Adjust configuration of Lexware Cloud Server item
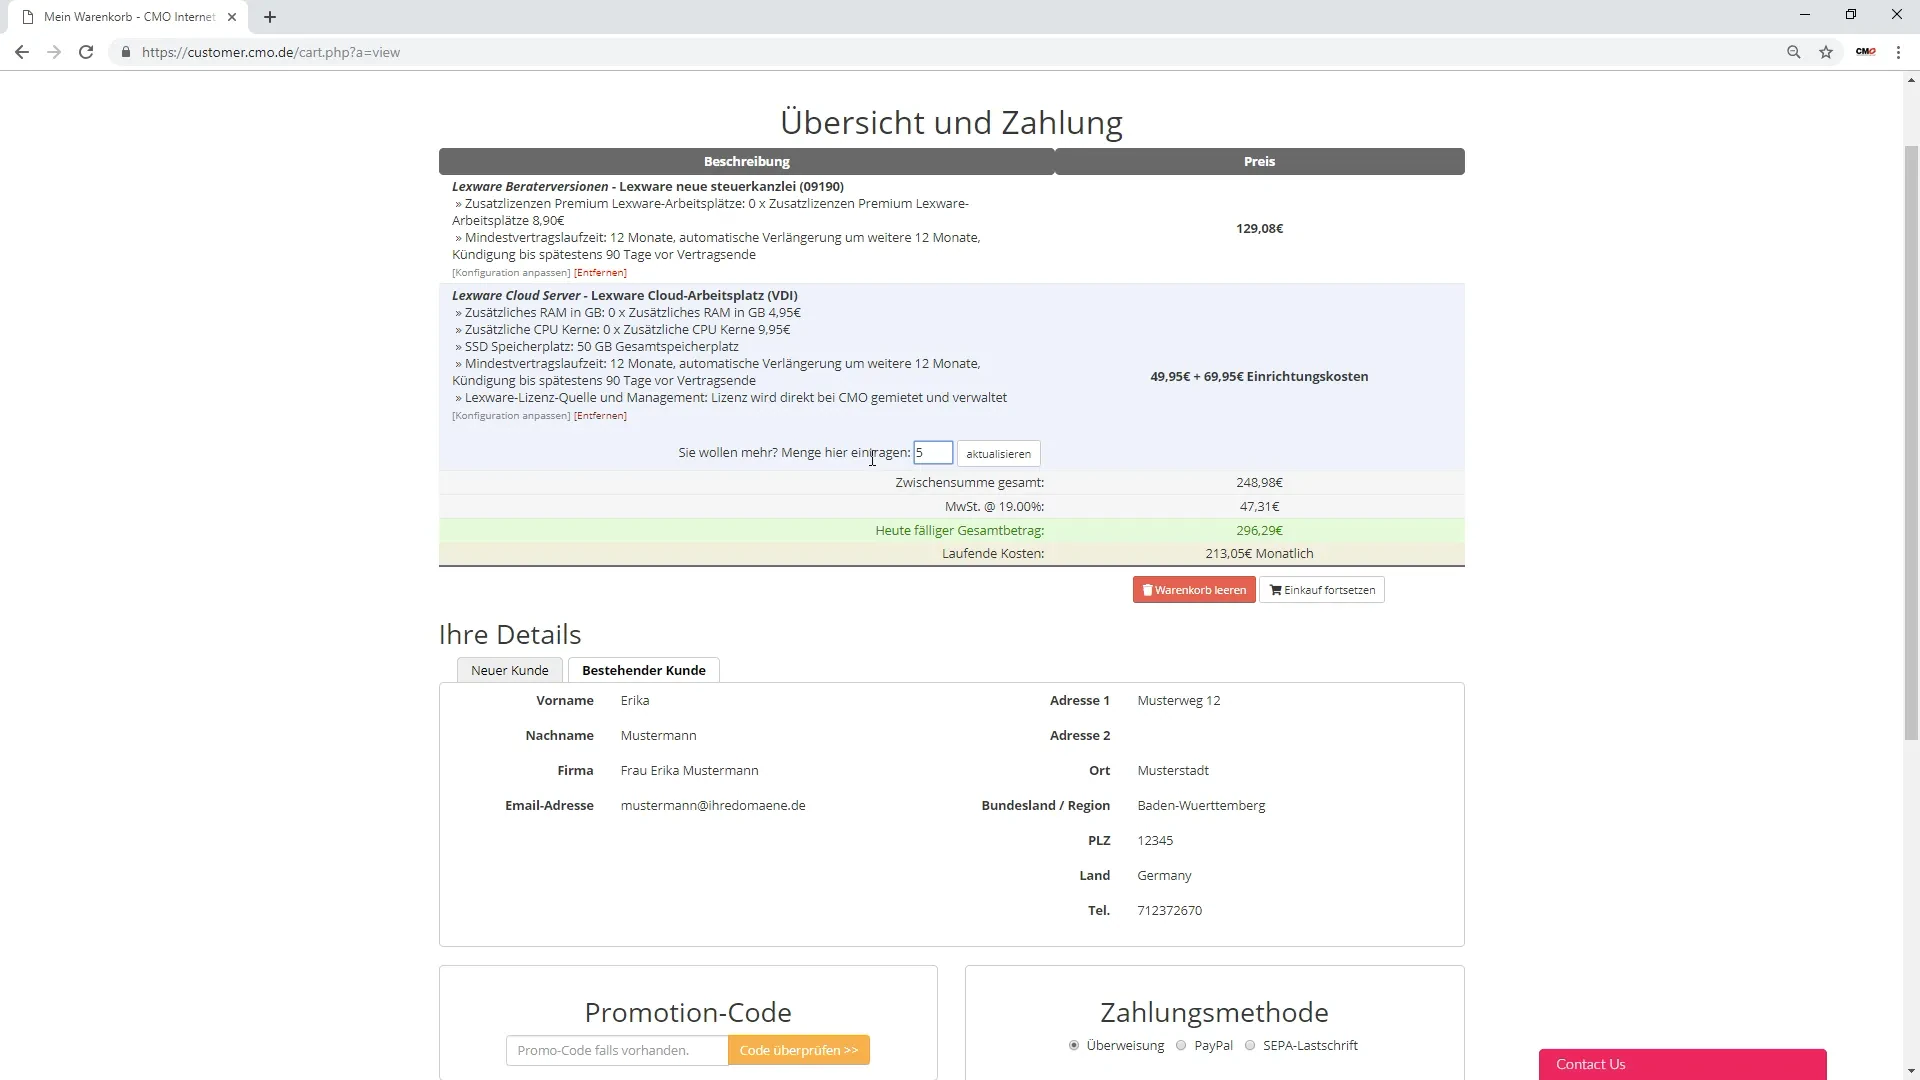This screenshot has height=1080, width=1920. pos(511,416)
